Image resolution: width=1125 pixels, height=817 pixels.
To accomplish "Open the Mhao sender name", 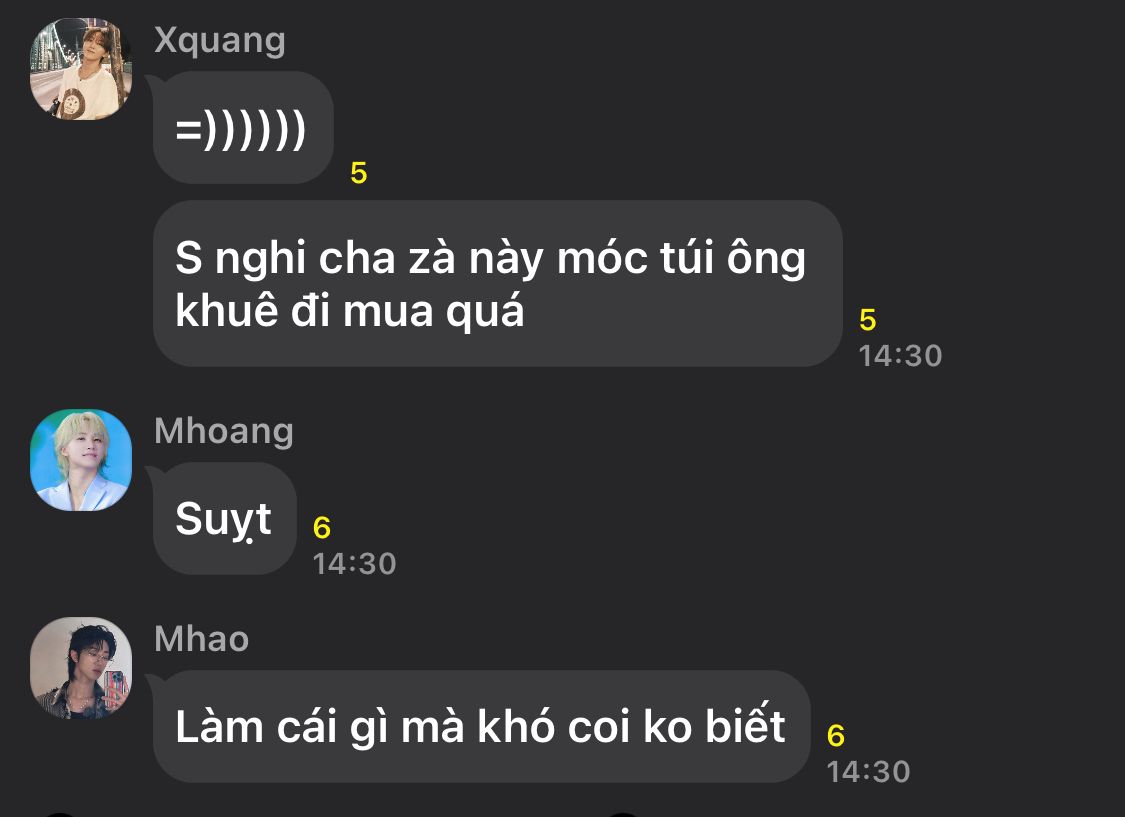I will coord(202,638).
